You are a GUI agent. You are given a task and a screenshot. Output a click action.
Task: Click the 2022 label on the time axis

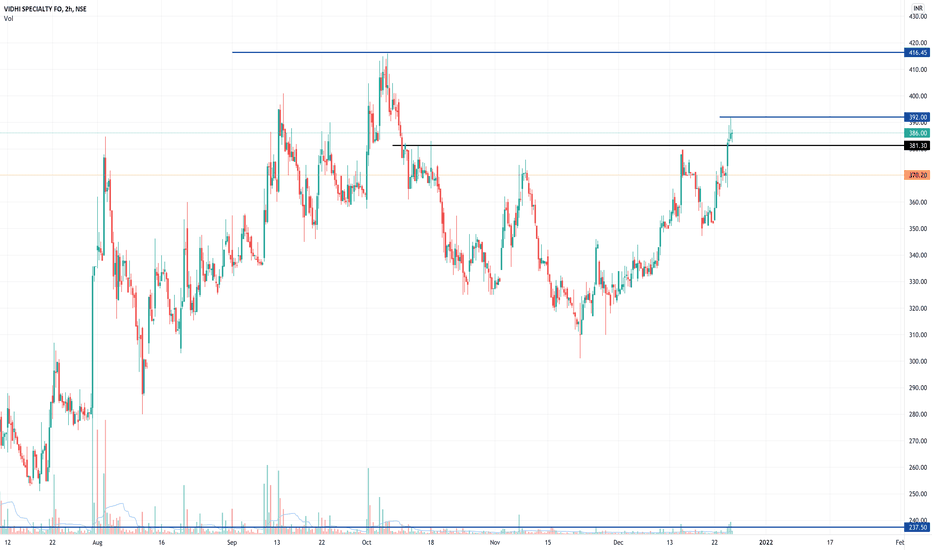[x=766, y=542]
